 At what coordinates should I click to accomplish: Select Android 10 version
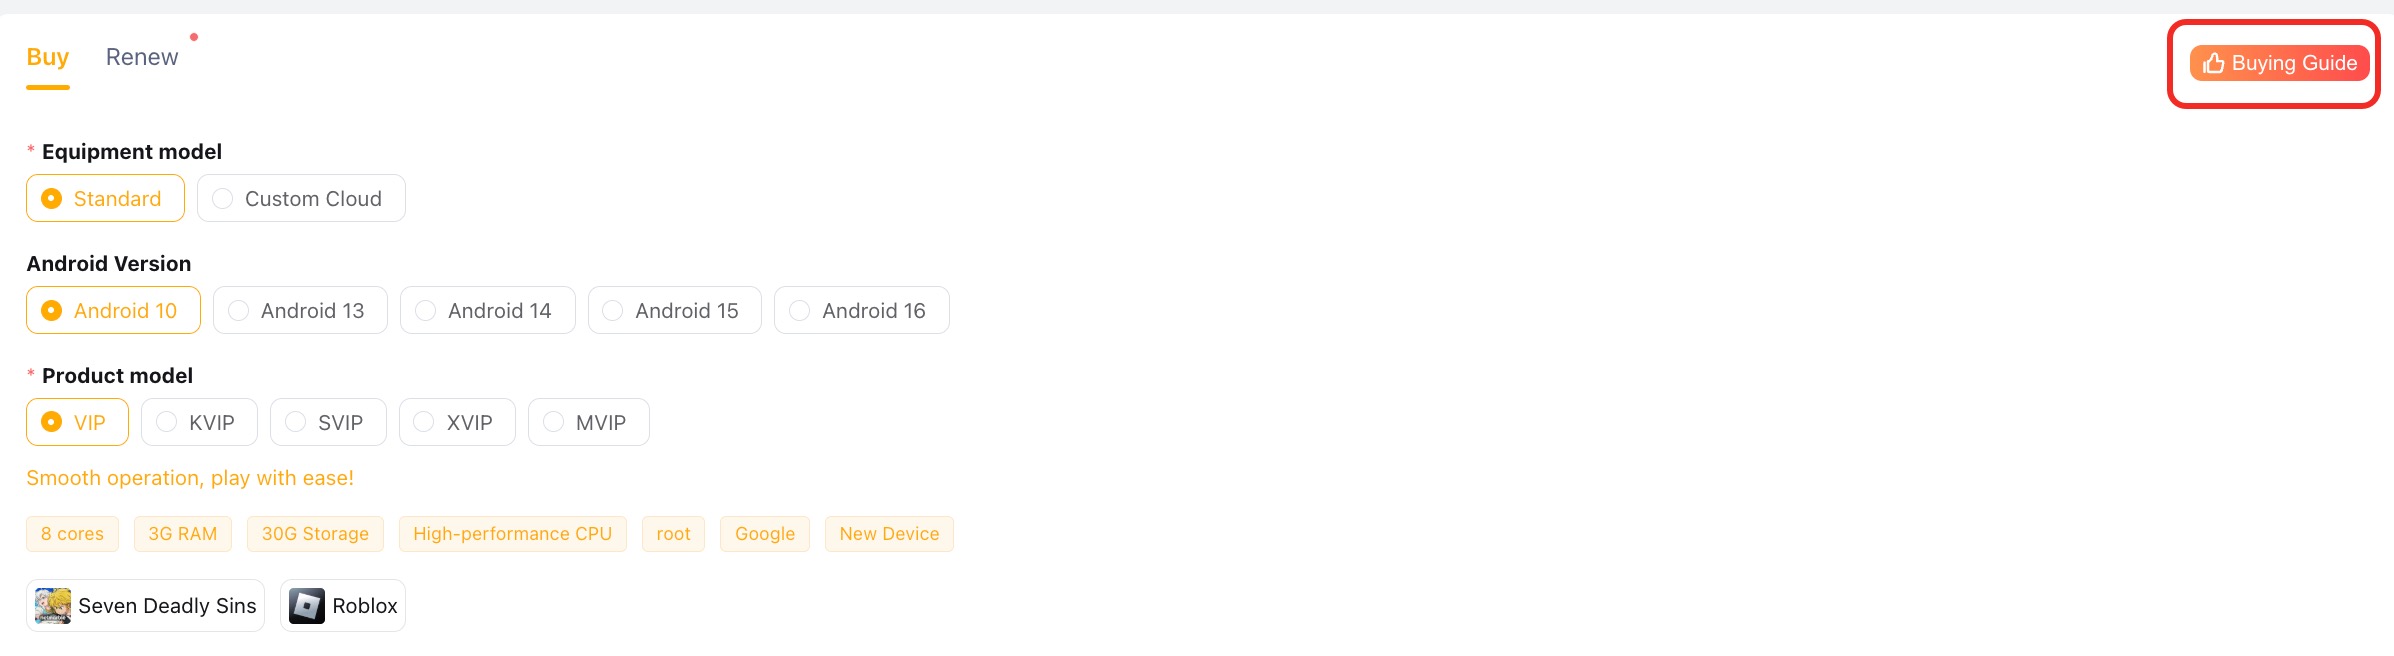pos(113,311)
